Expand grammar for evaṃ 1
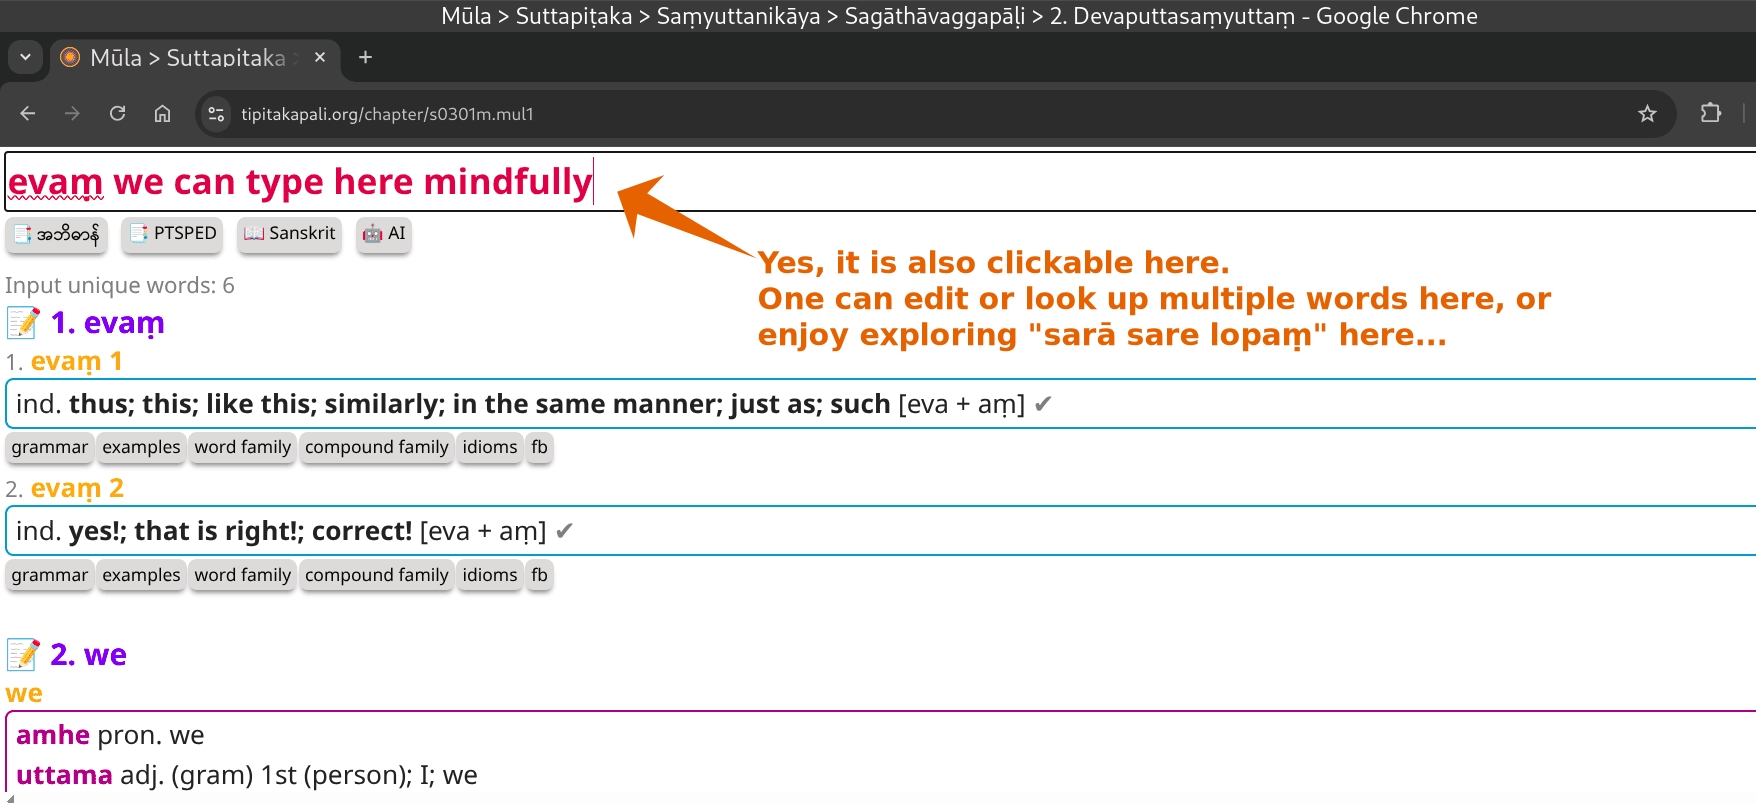The height and width of the screenshot is (803, 1756). point(50,447)
